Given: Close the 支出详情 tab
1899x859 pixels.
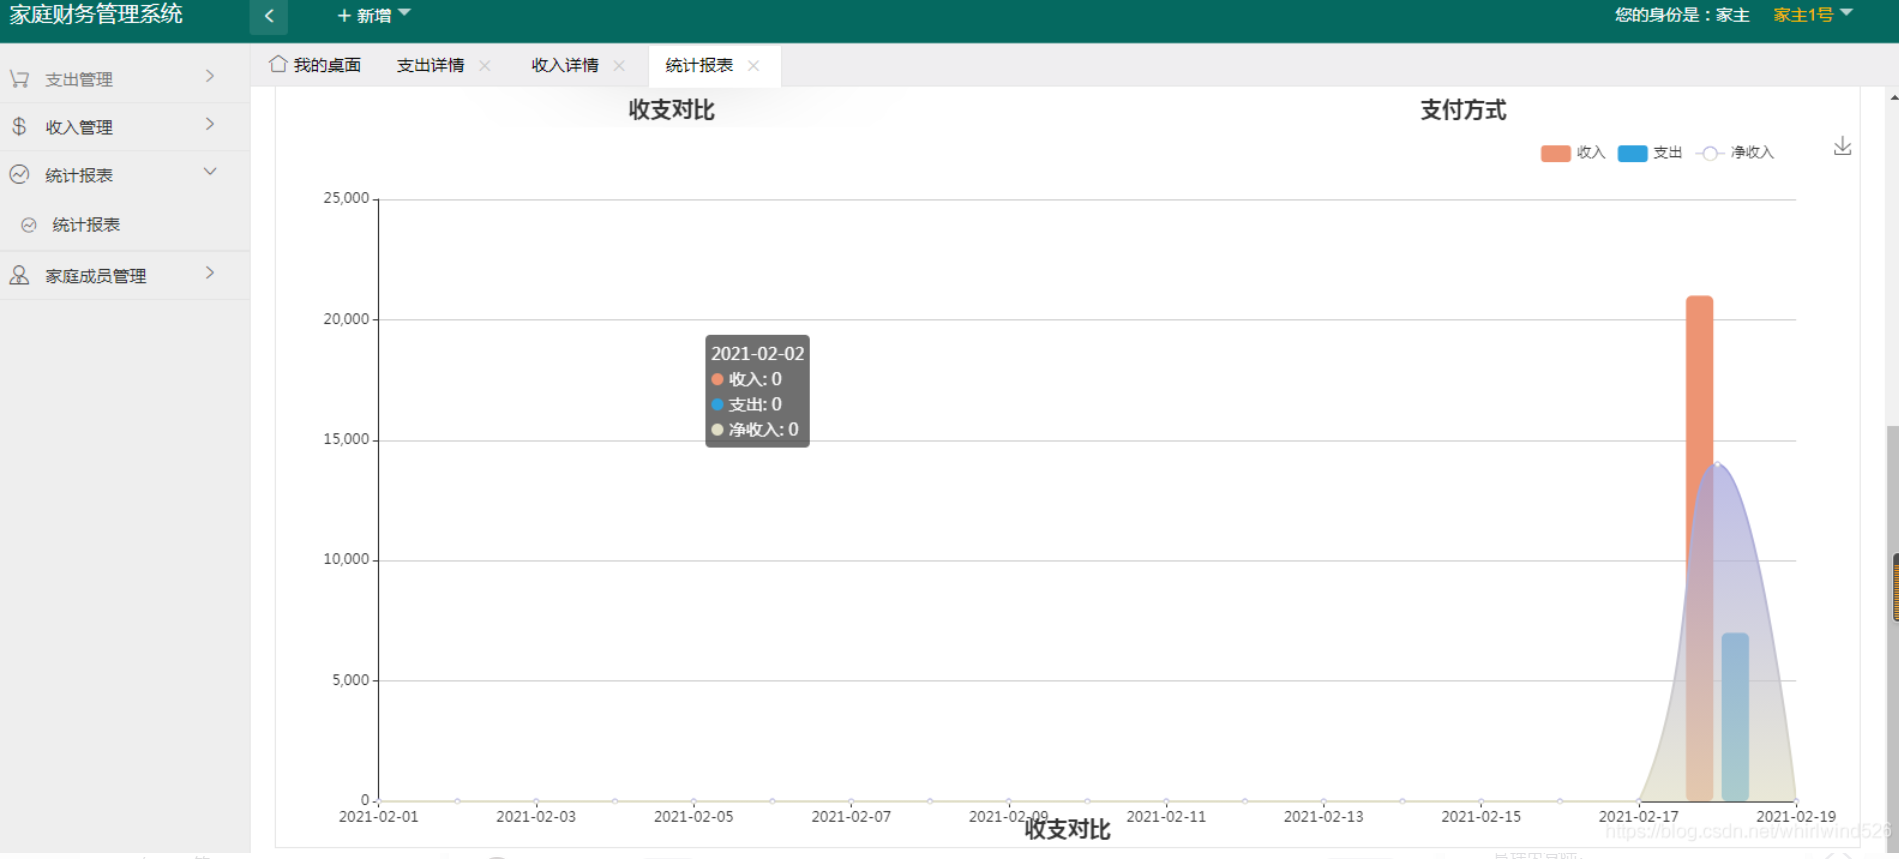Looking at the screenshot, I should (x=485, y=65).
